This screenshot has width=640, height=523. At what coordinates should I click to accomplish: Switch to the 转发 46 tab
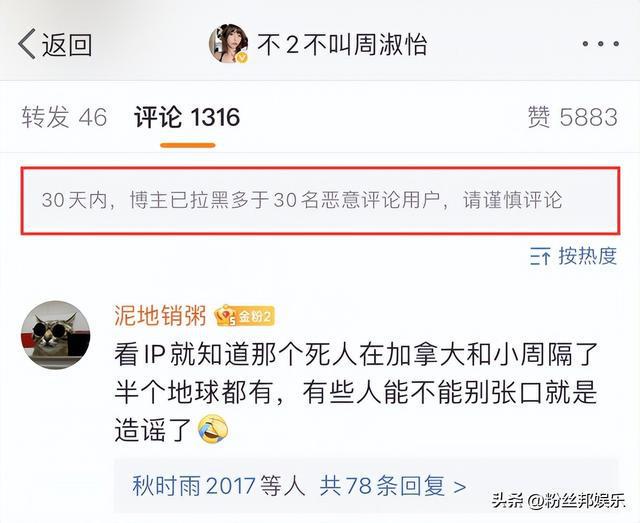pyautogui.click(x=64, y=117)
